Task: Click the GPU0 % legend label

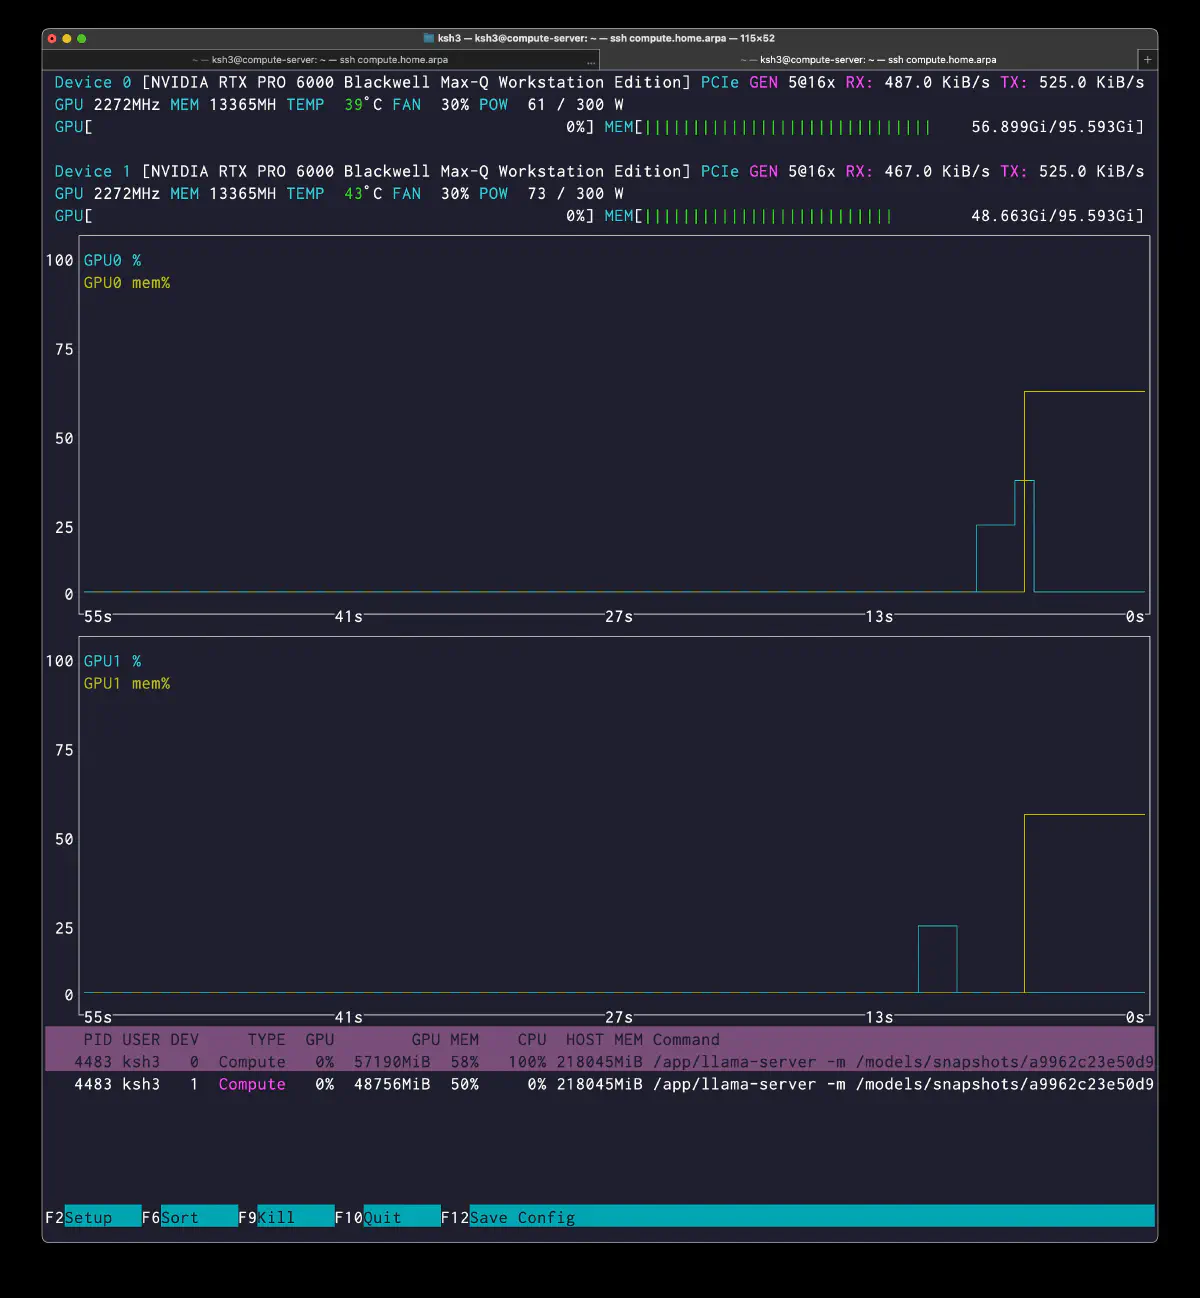Action: click(x=112, y=260)
